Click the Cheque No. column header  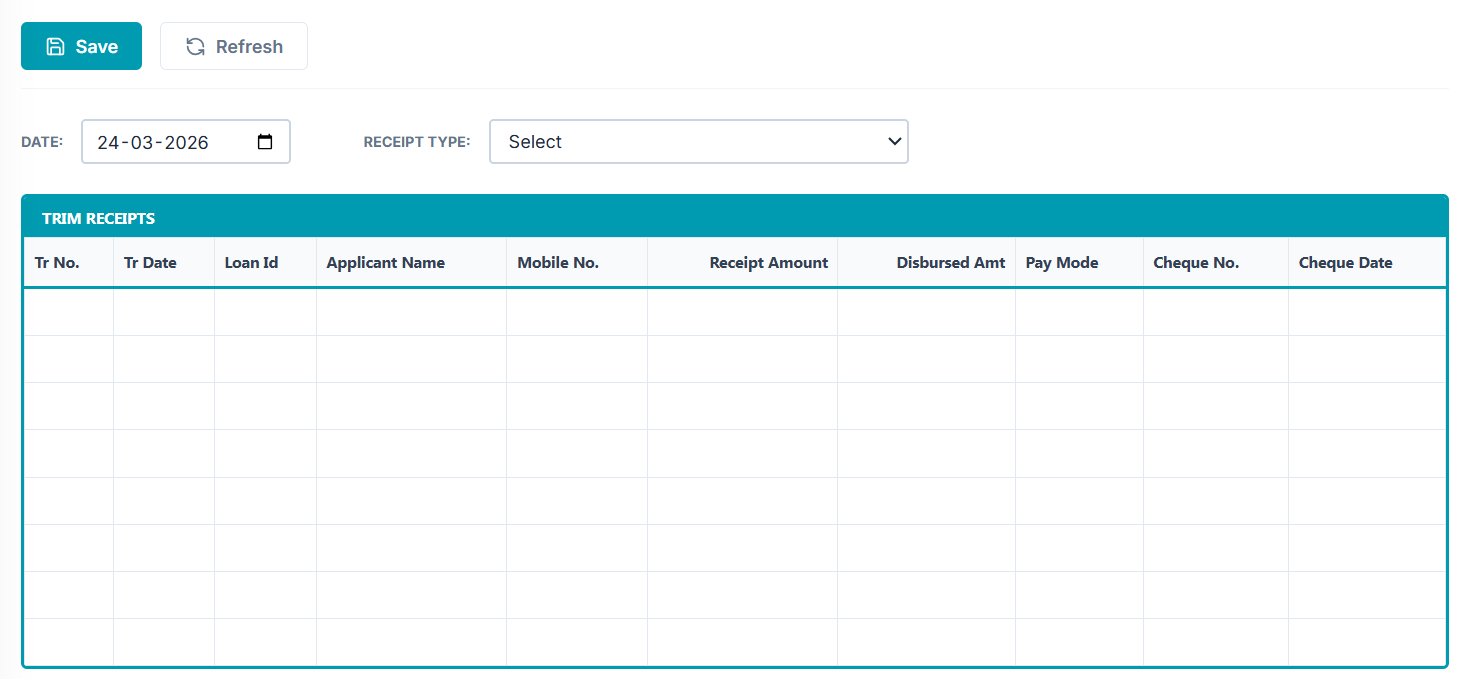point(1195,263)
